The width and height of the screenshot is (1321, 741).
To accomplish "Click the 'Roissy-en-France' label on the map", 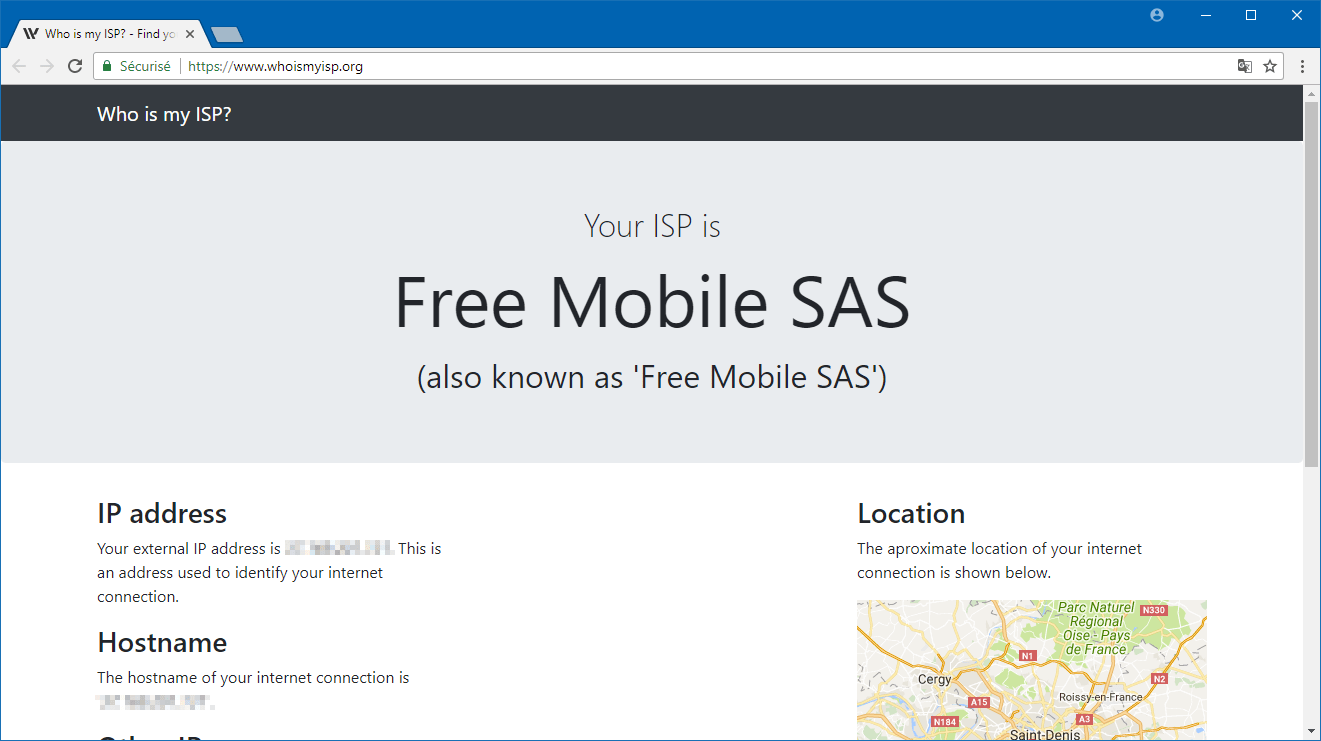I will tap(1100, 697).
